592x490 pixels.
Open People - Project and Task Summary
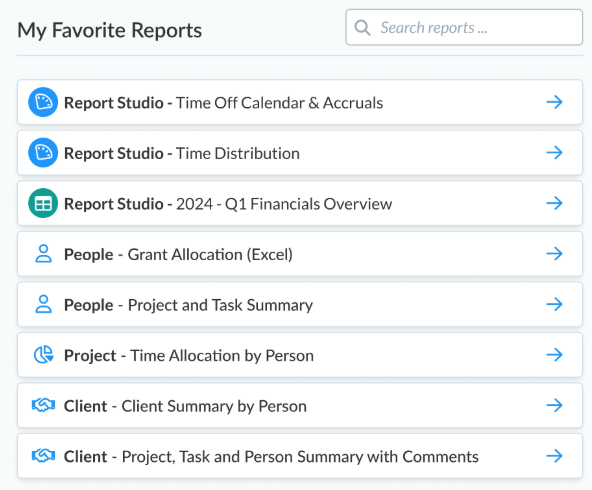(x=300, y=304)
